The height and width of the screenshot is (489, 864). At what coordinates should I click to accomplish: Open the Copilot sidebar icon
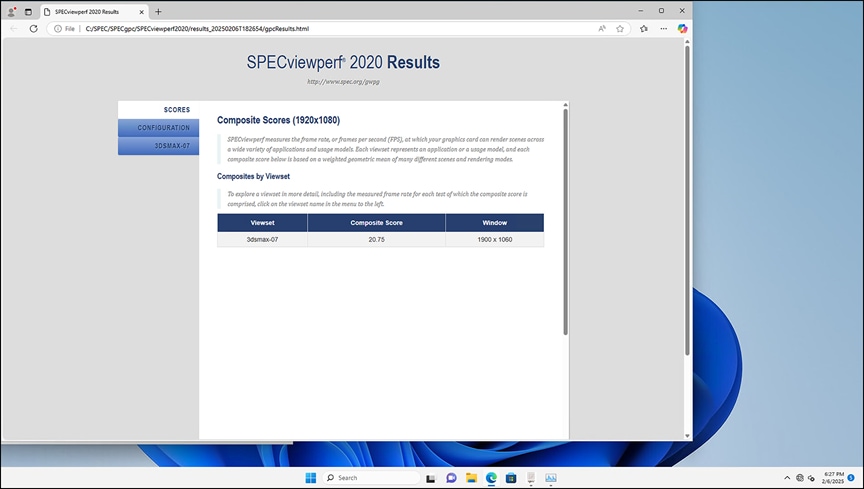682,29
